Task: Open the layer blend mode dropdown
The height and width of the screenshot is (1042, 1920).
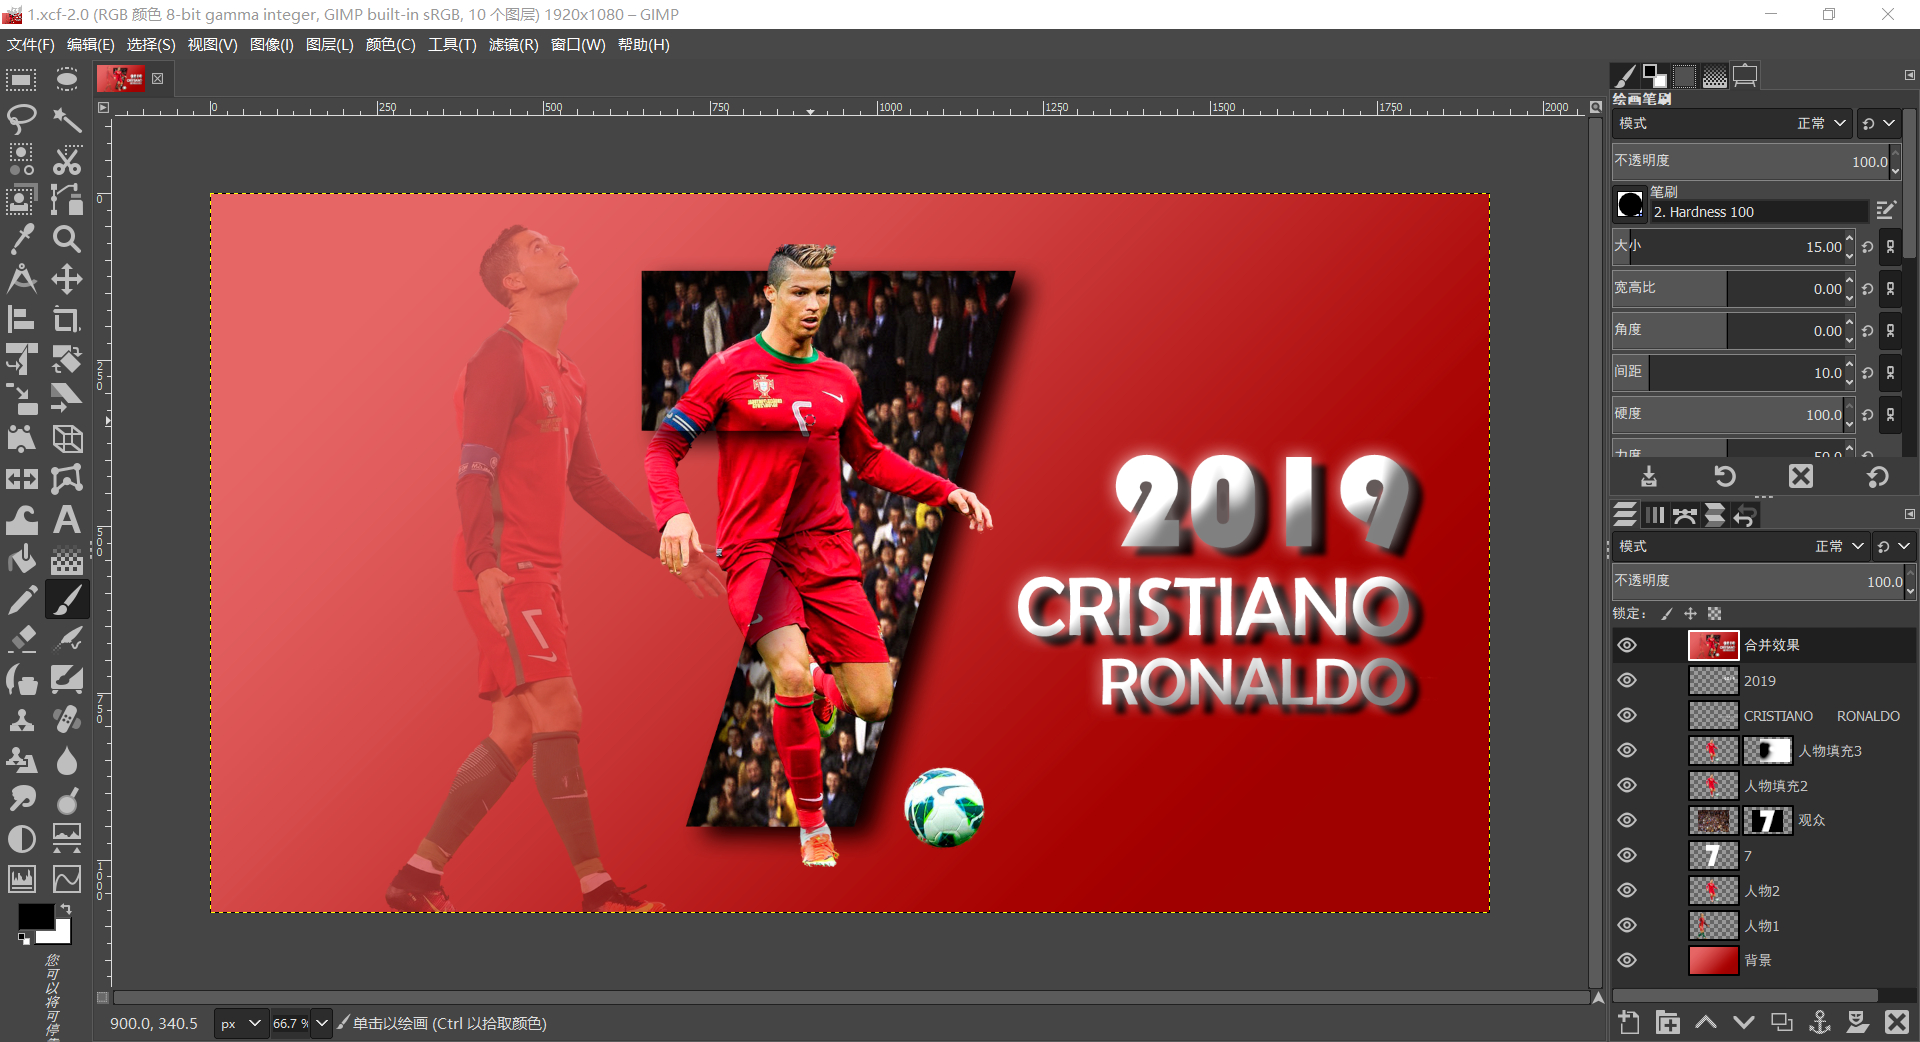Action: pyautogui.click(x=1741, y=546)
